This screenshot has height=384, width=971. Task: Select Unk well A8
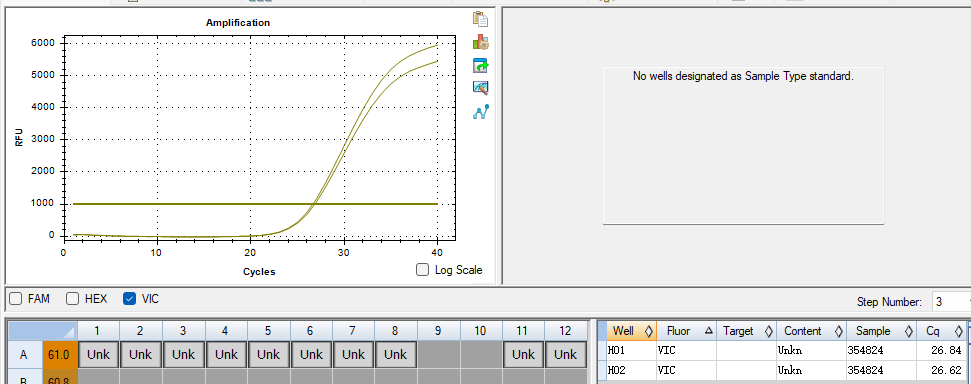click(396, 355)
